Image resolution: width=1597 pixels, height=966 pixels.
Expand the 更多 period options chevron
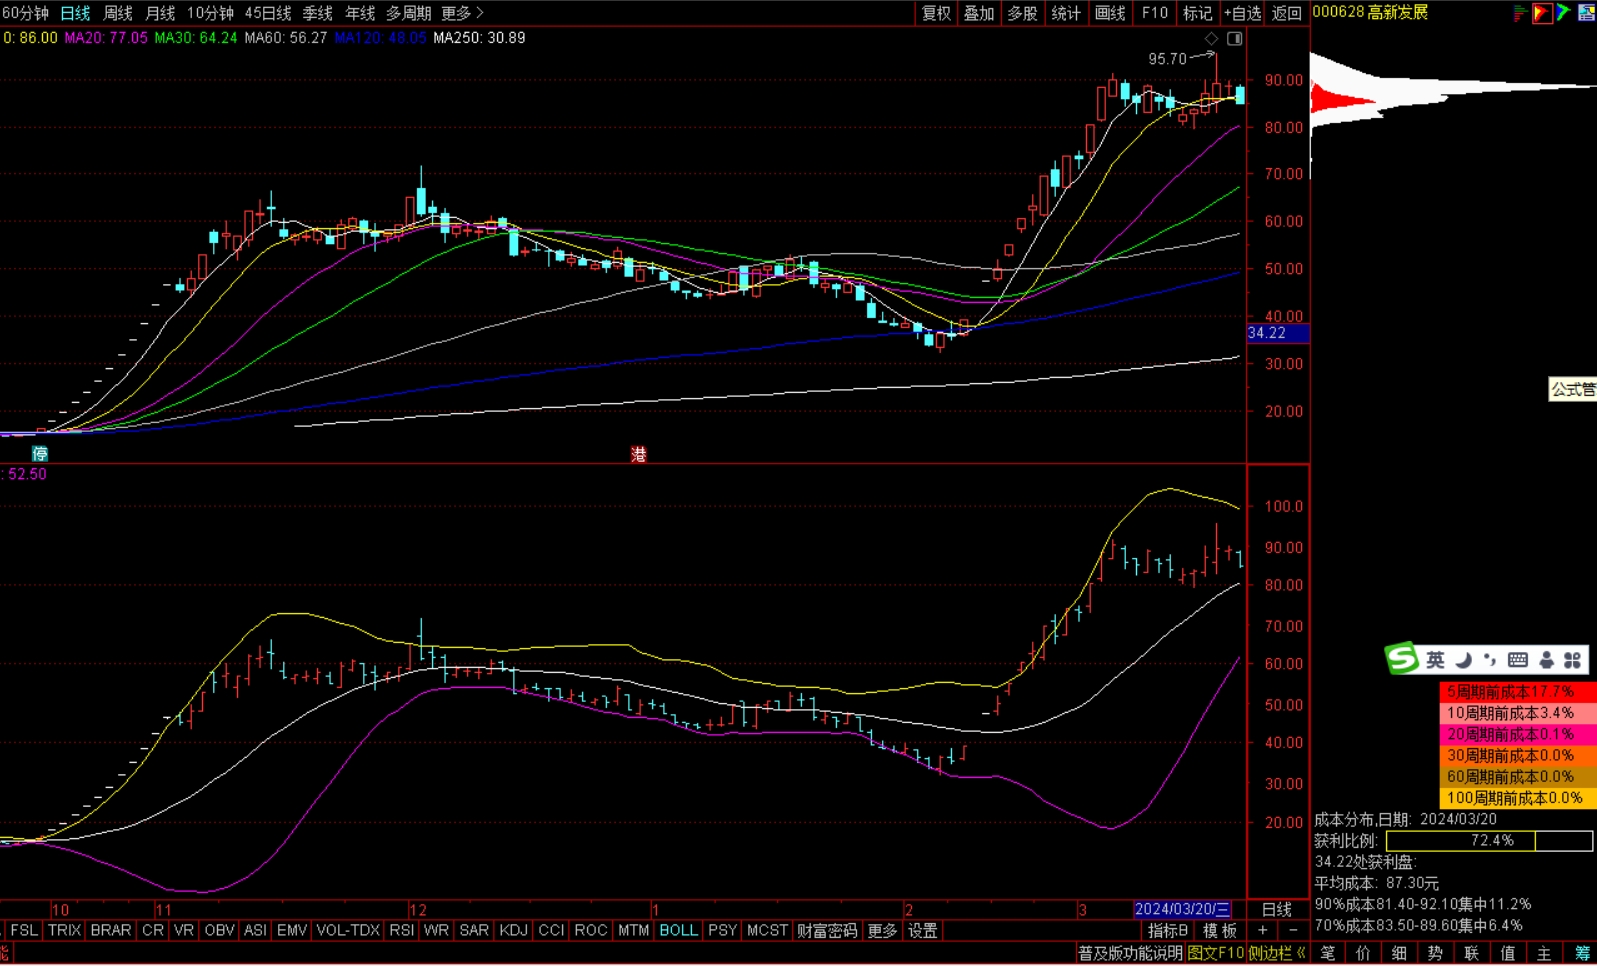[x=479, y=13]
